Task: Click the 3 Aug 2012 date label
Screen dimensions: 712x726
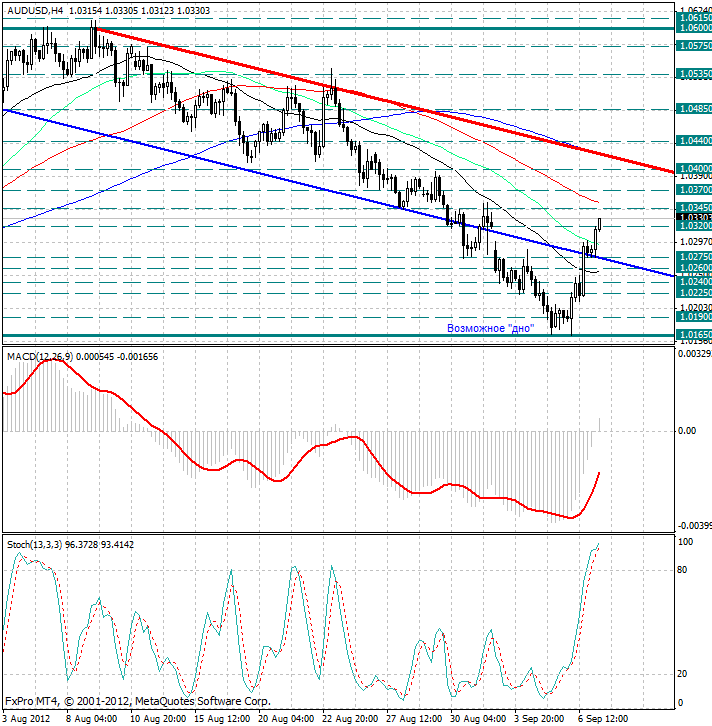Action: click(29, 718)
